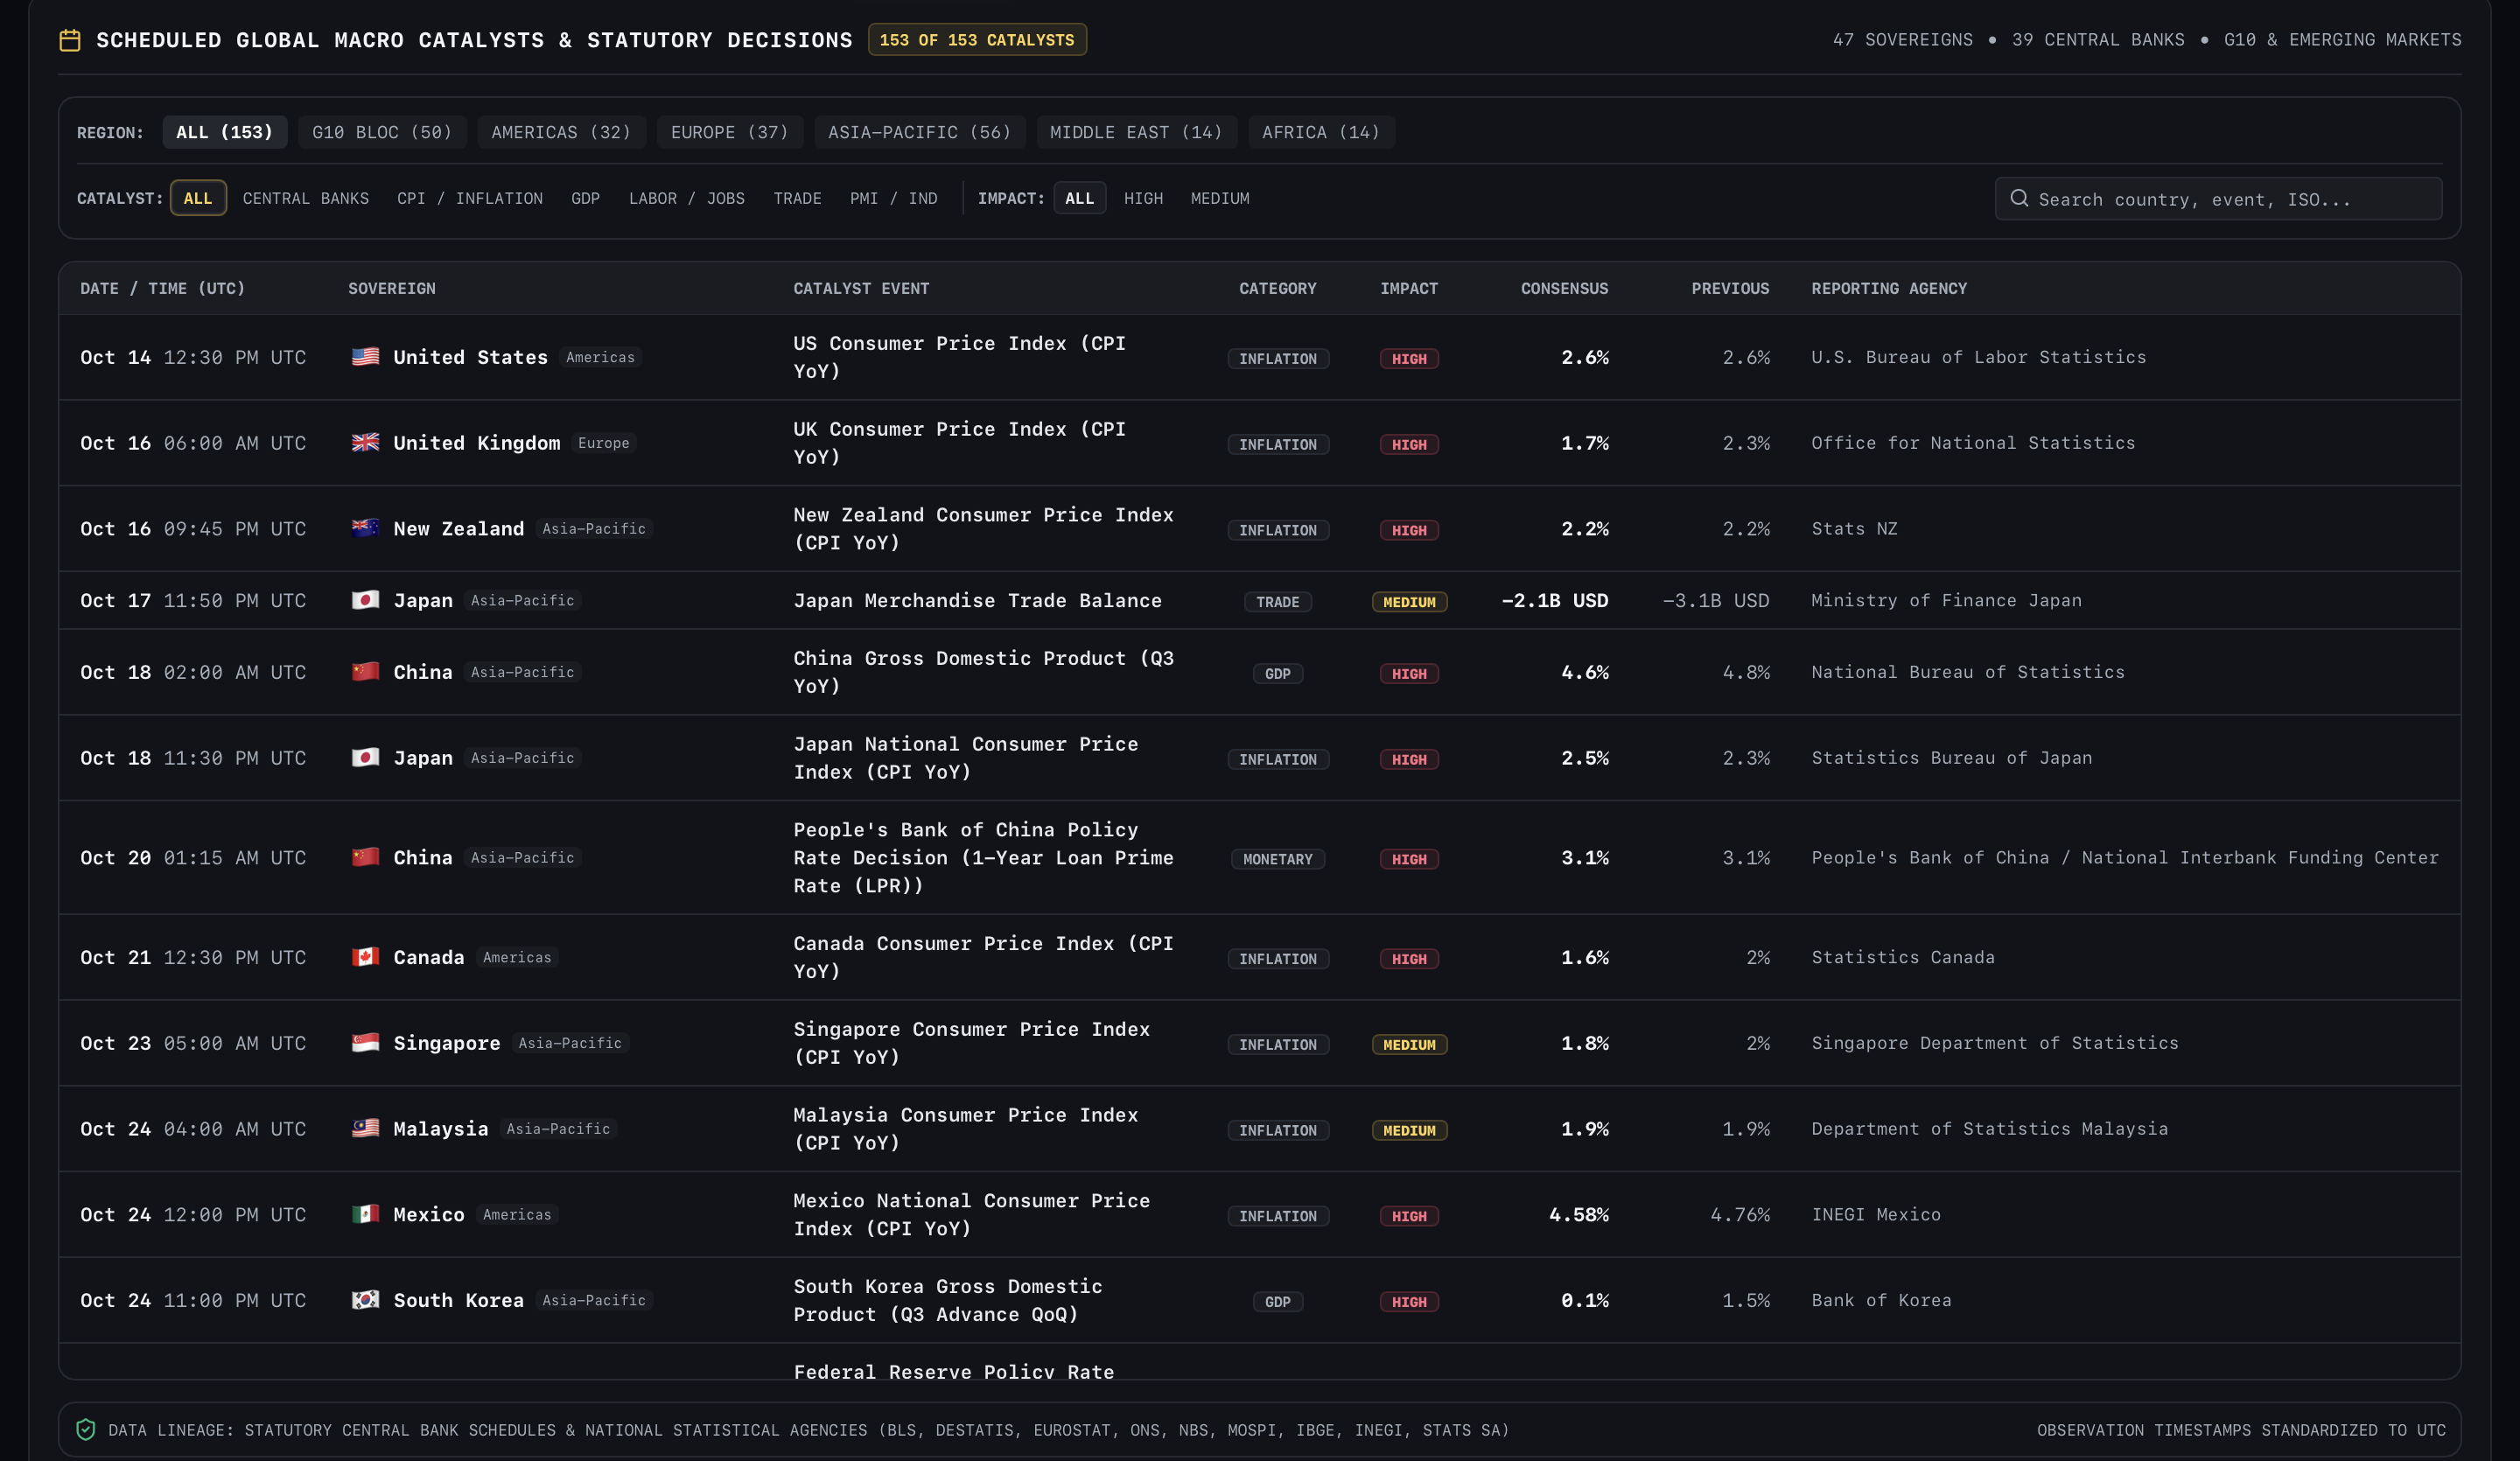2520x1461 pixels.
Task: Click the MEDIUM impact badge in the Singapore row
Action: coord(1409,1044)
